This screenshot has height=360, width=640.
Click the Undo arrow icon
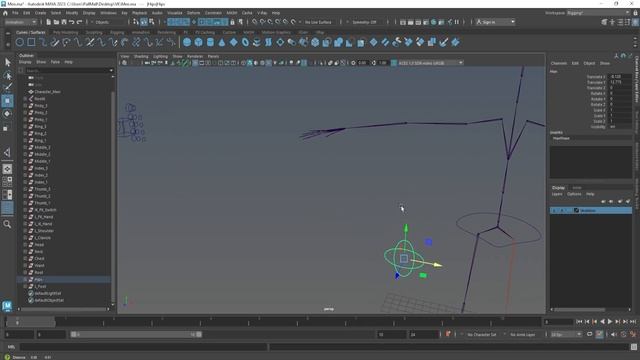[71, 22]
